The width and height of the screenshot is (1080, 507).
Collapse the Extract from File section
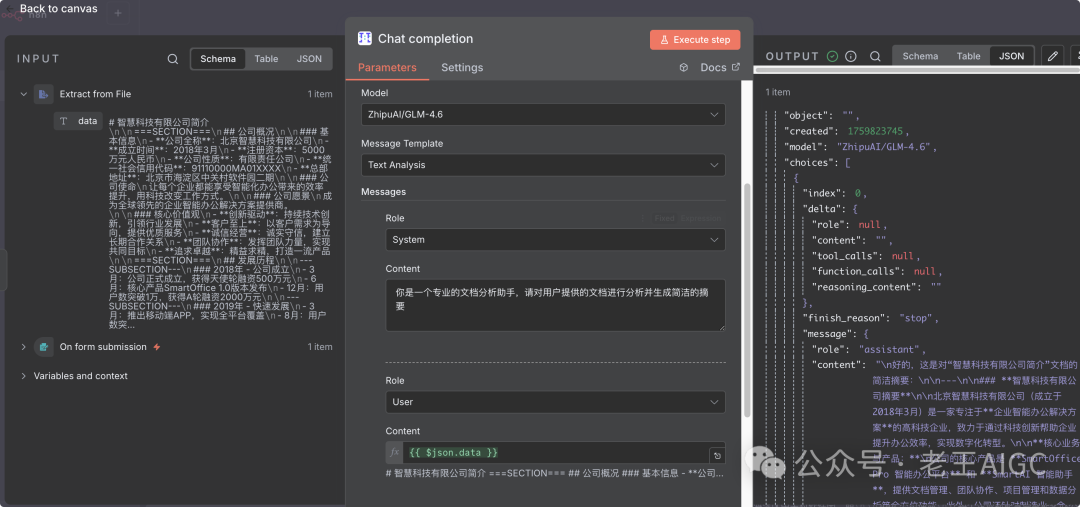coord(23,94)
